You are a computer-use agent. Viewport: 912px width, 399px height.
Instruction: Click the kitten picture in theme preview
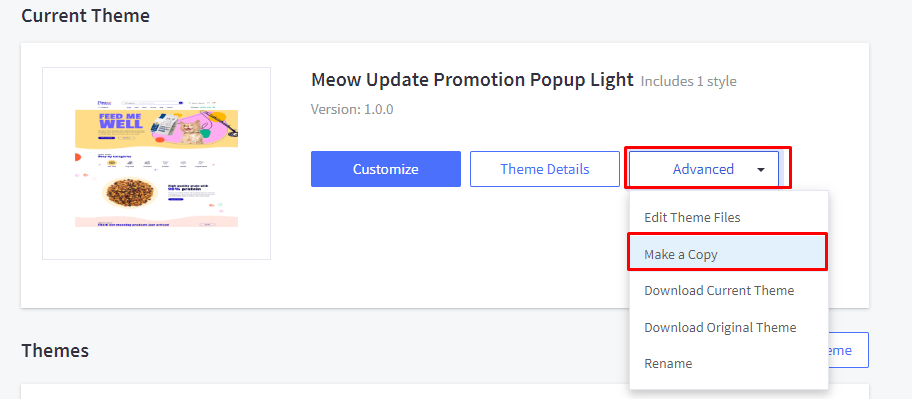pos(190,133)
